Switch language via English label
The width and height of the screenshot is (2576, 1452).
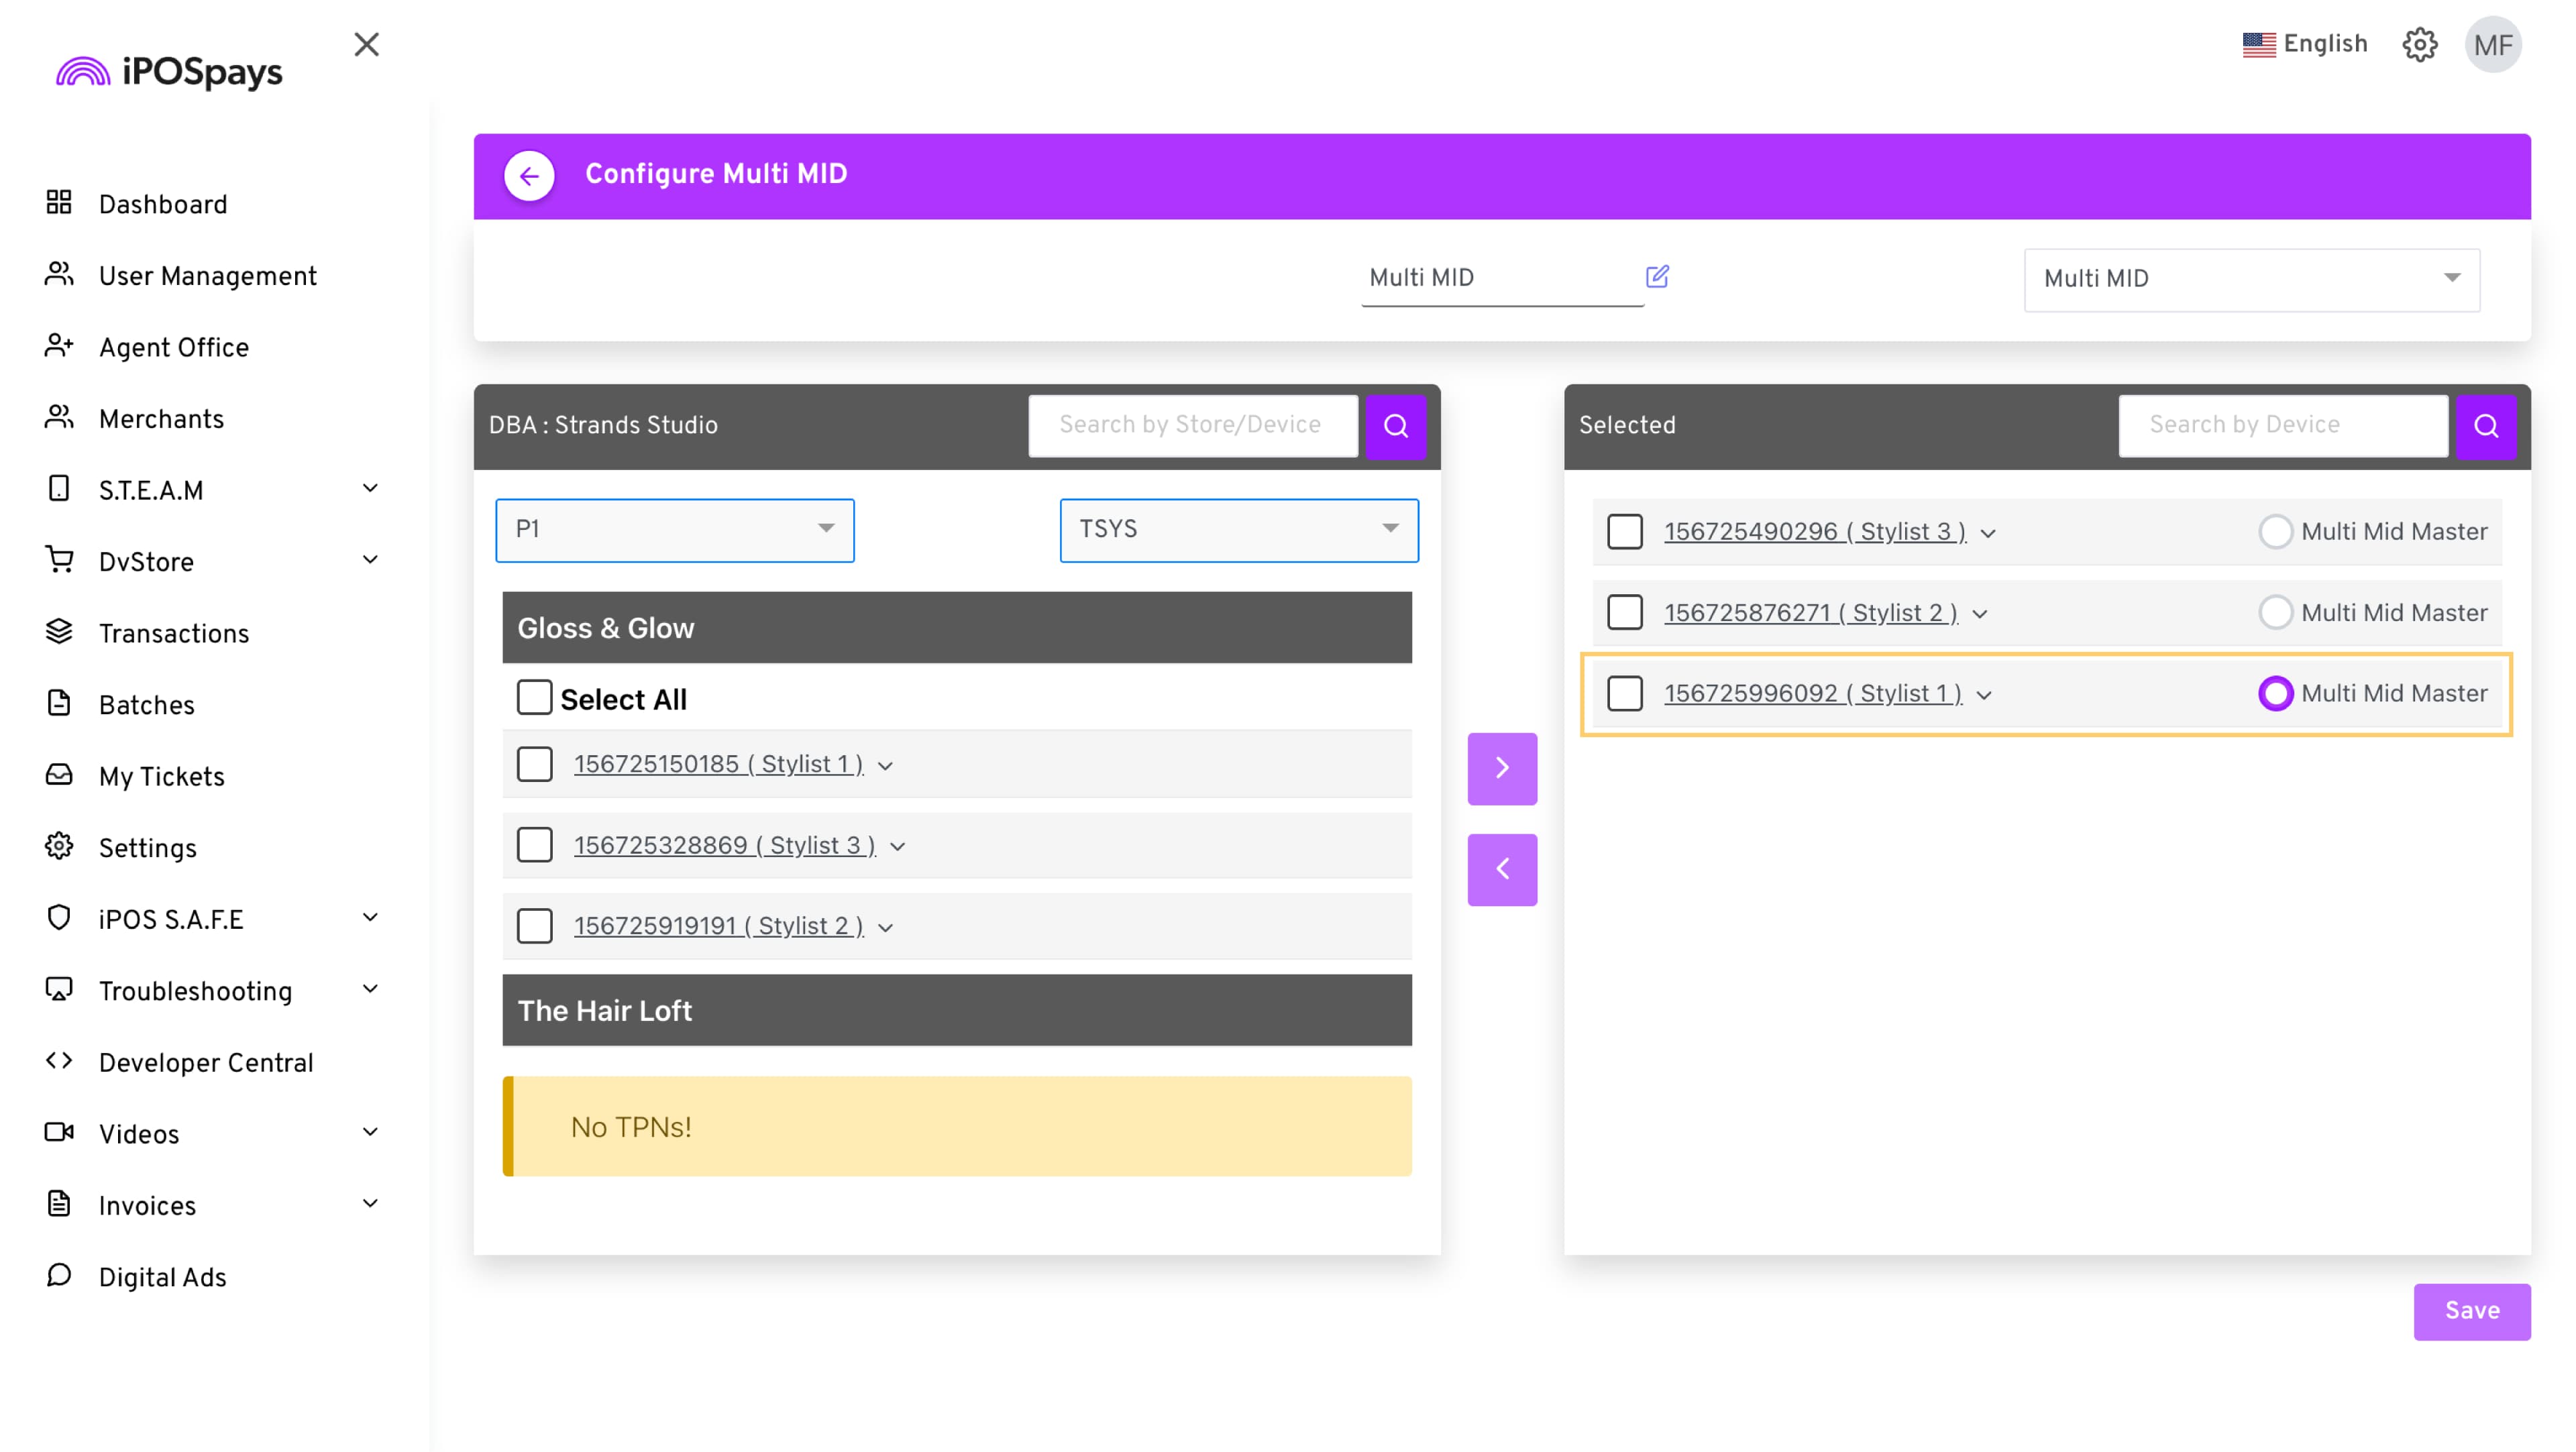(2326, 44)
